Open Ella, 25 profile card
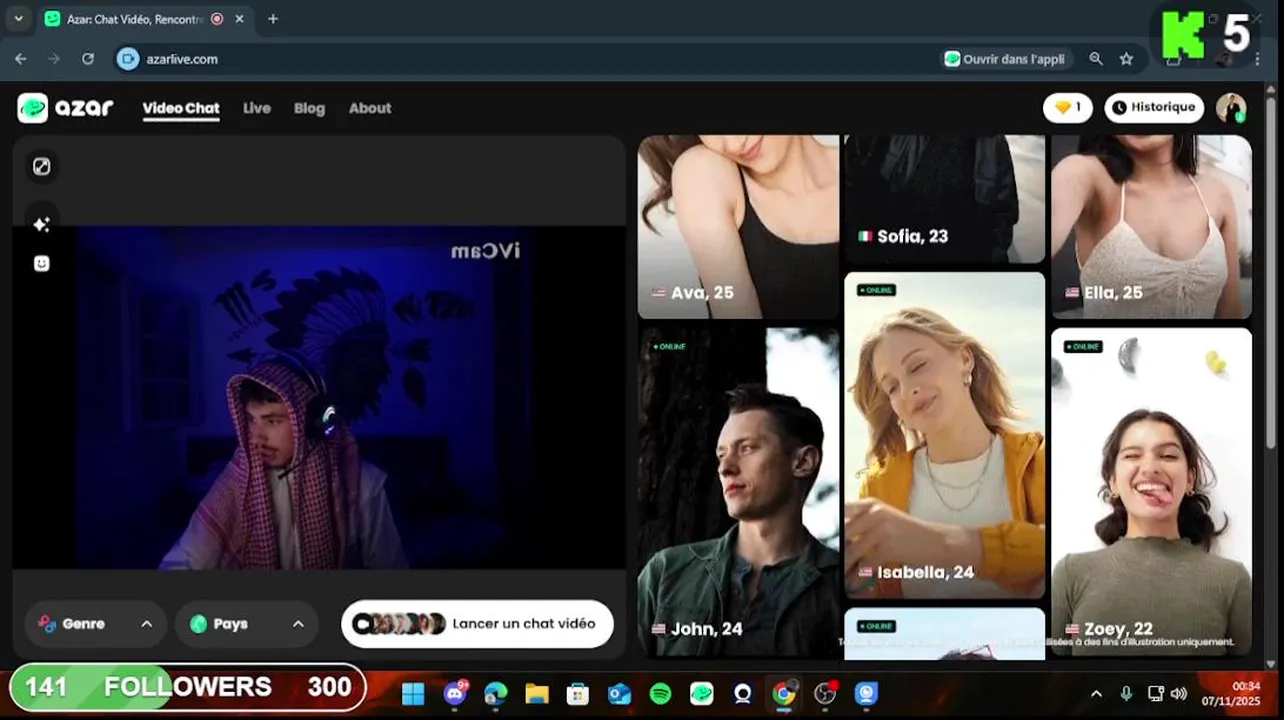The image size is (1284, 720). point(1151,227)
